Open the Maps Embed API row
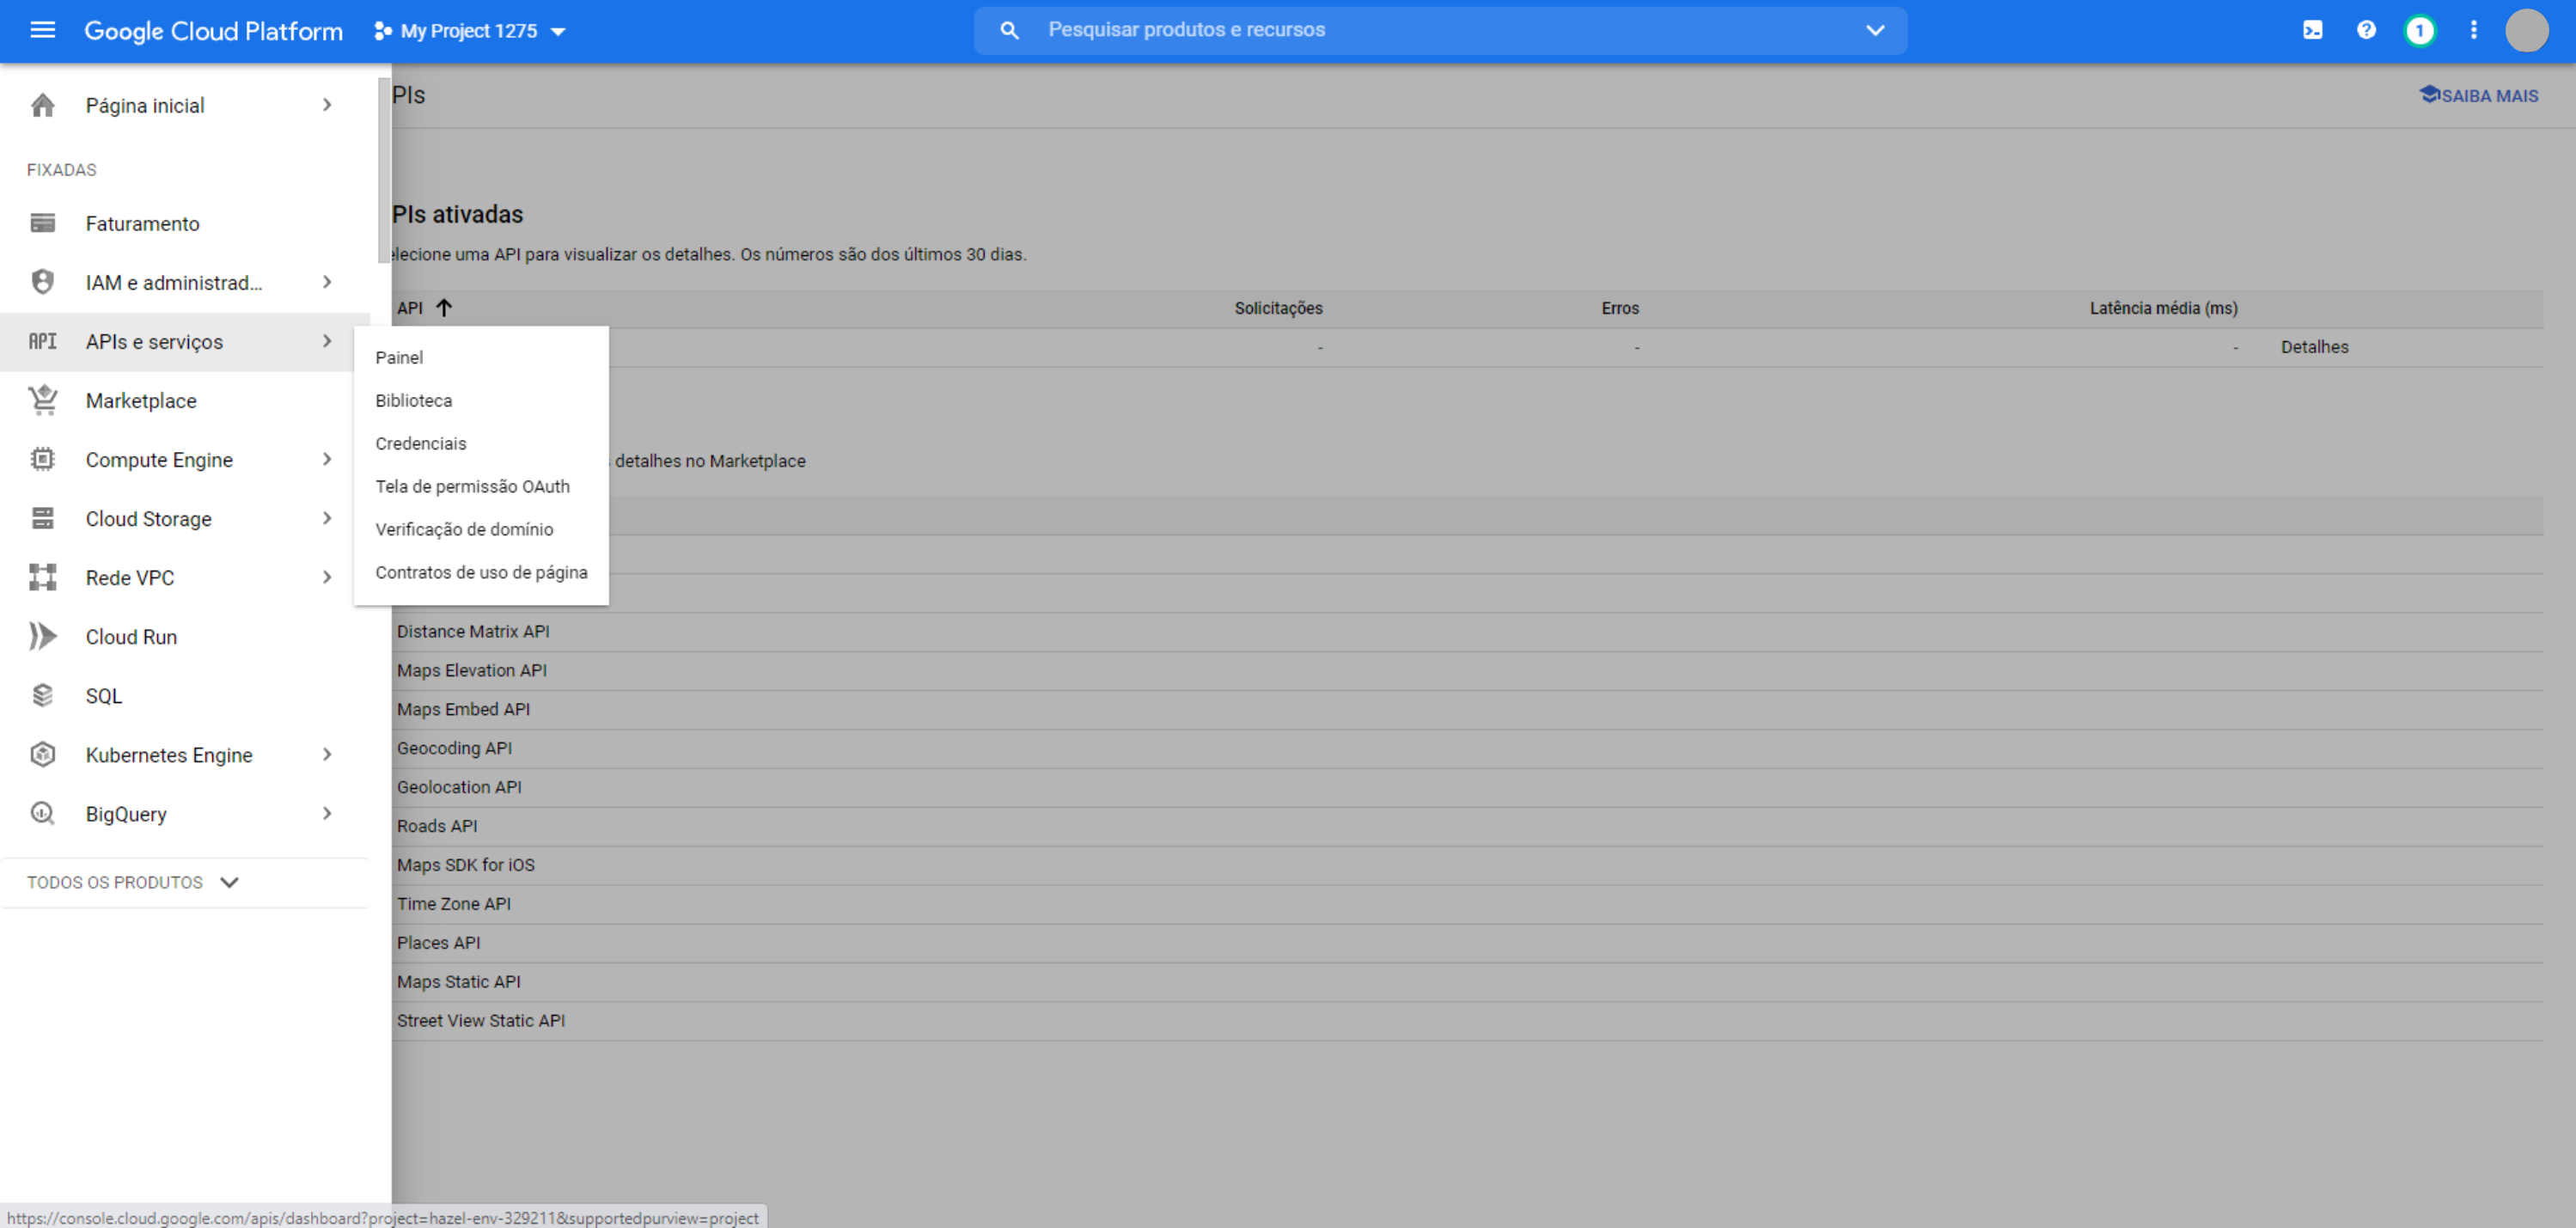 1467,710
